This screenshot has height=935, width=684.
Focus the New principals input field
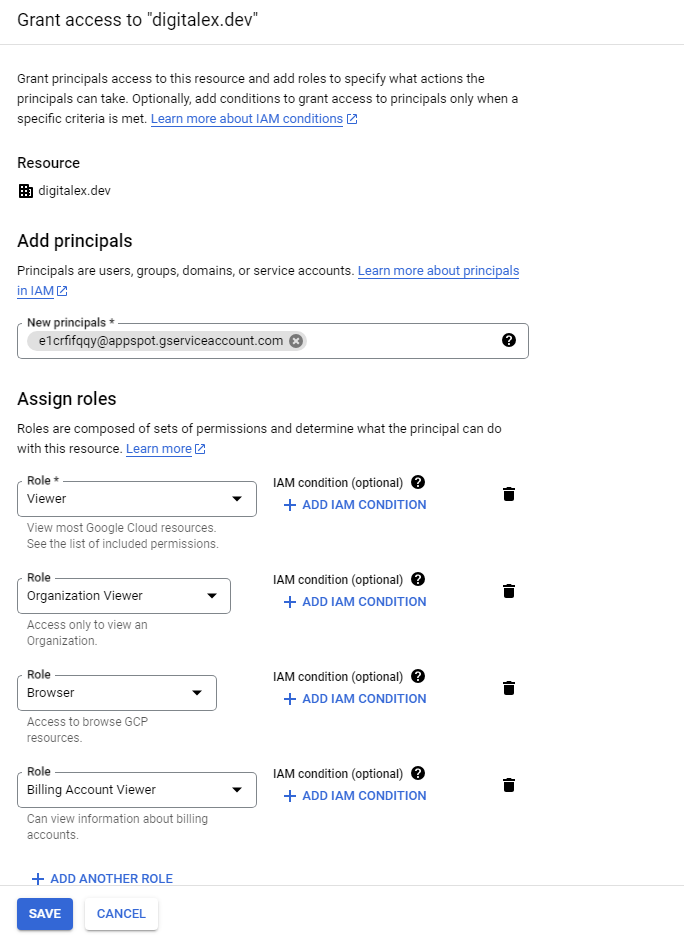[x=400, y=341]
